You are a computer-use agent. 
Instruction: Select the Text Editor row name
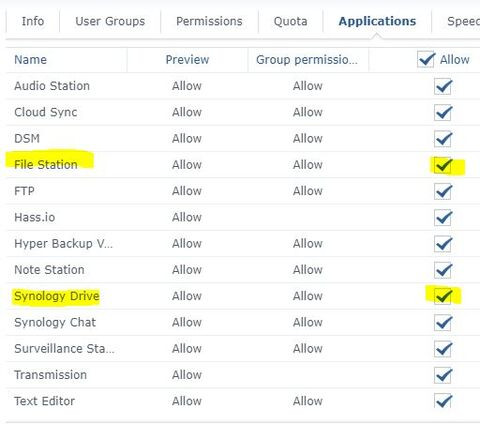click(44, 401)
